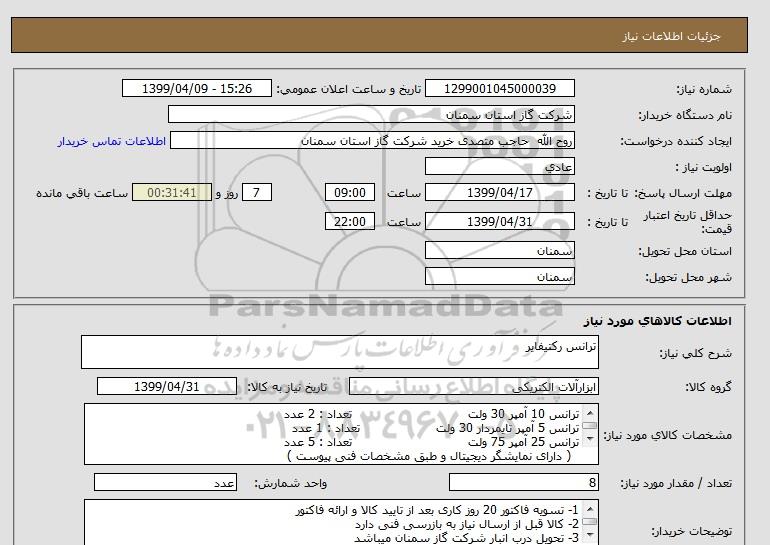Click the text ساعت باقی مانده
Viewport: 770px width, 545px height.
[82, 193]
